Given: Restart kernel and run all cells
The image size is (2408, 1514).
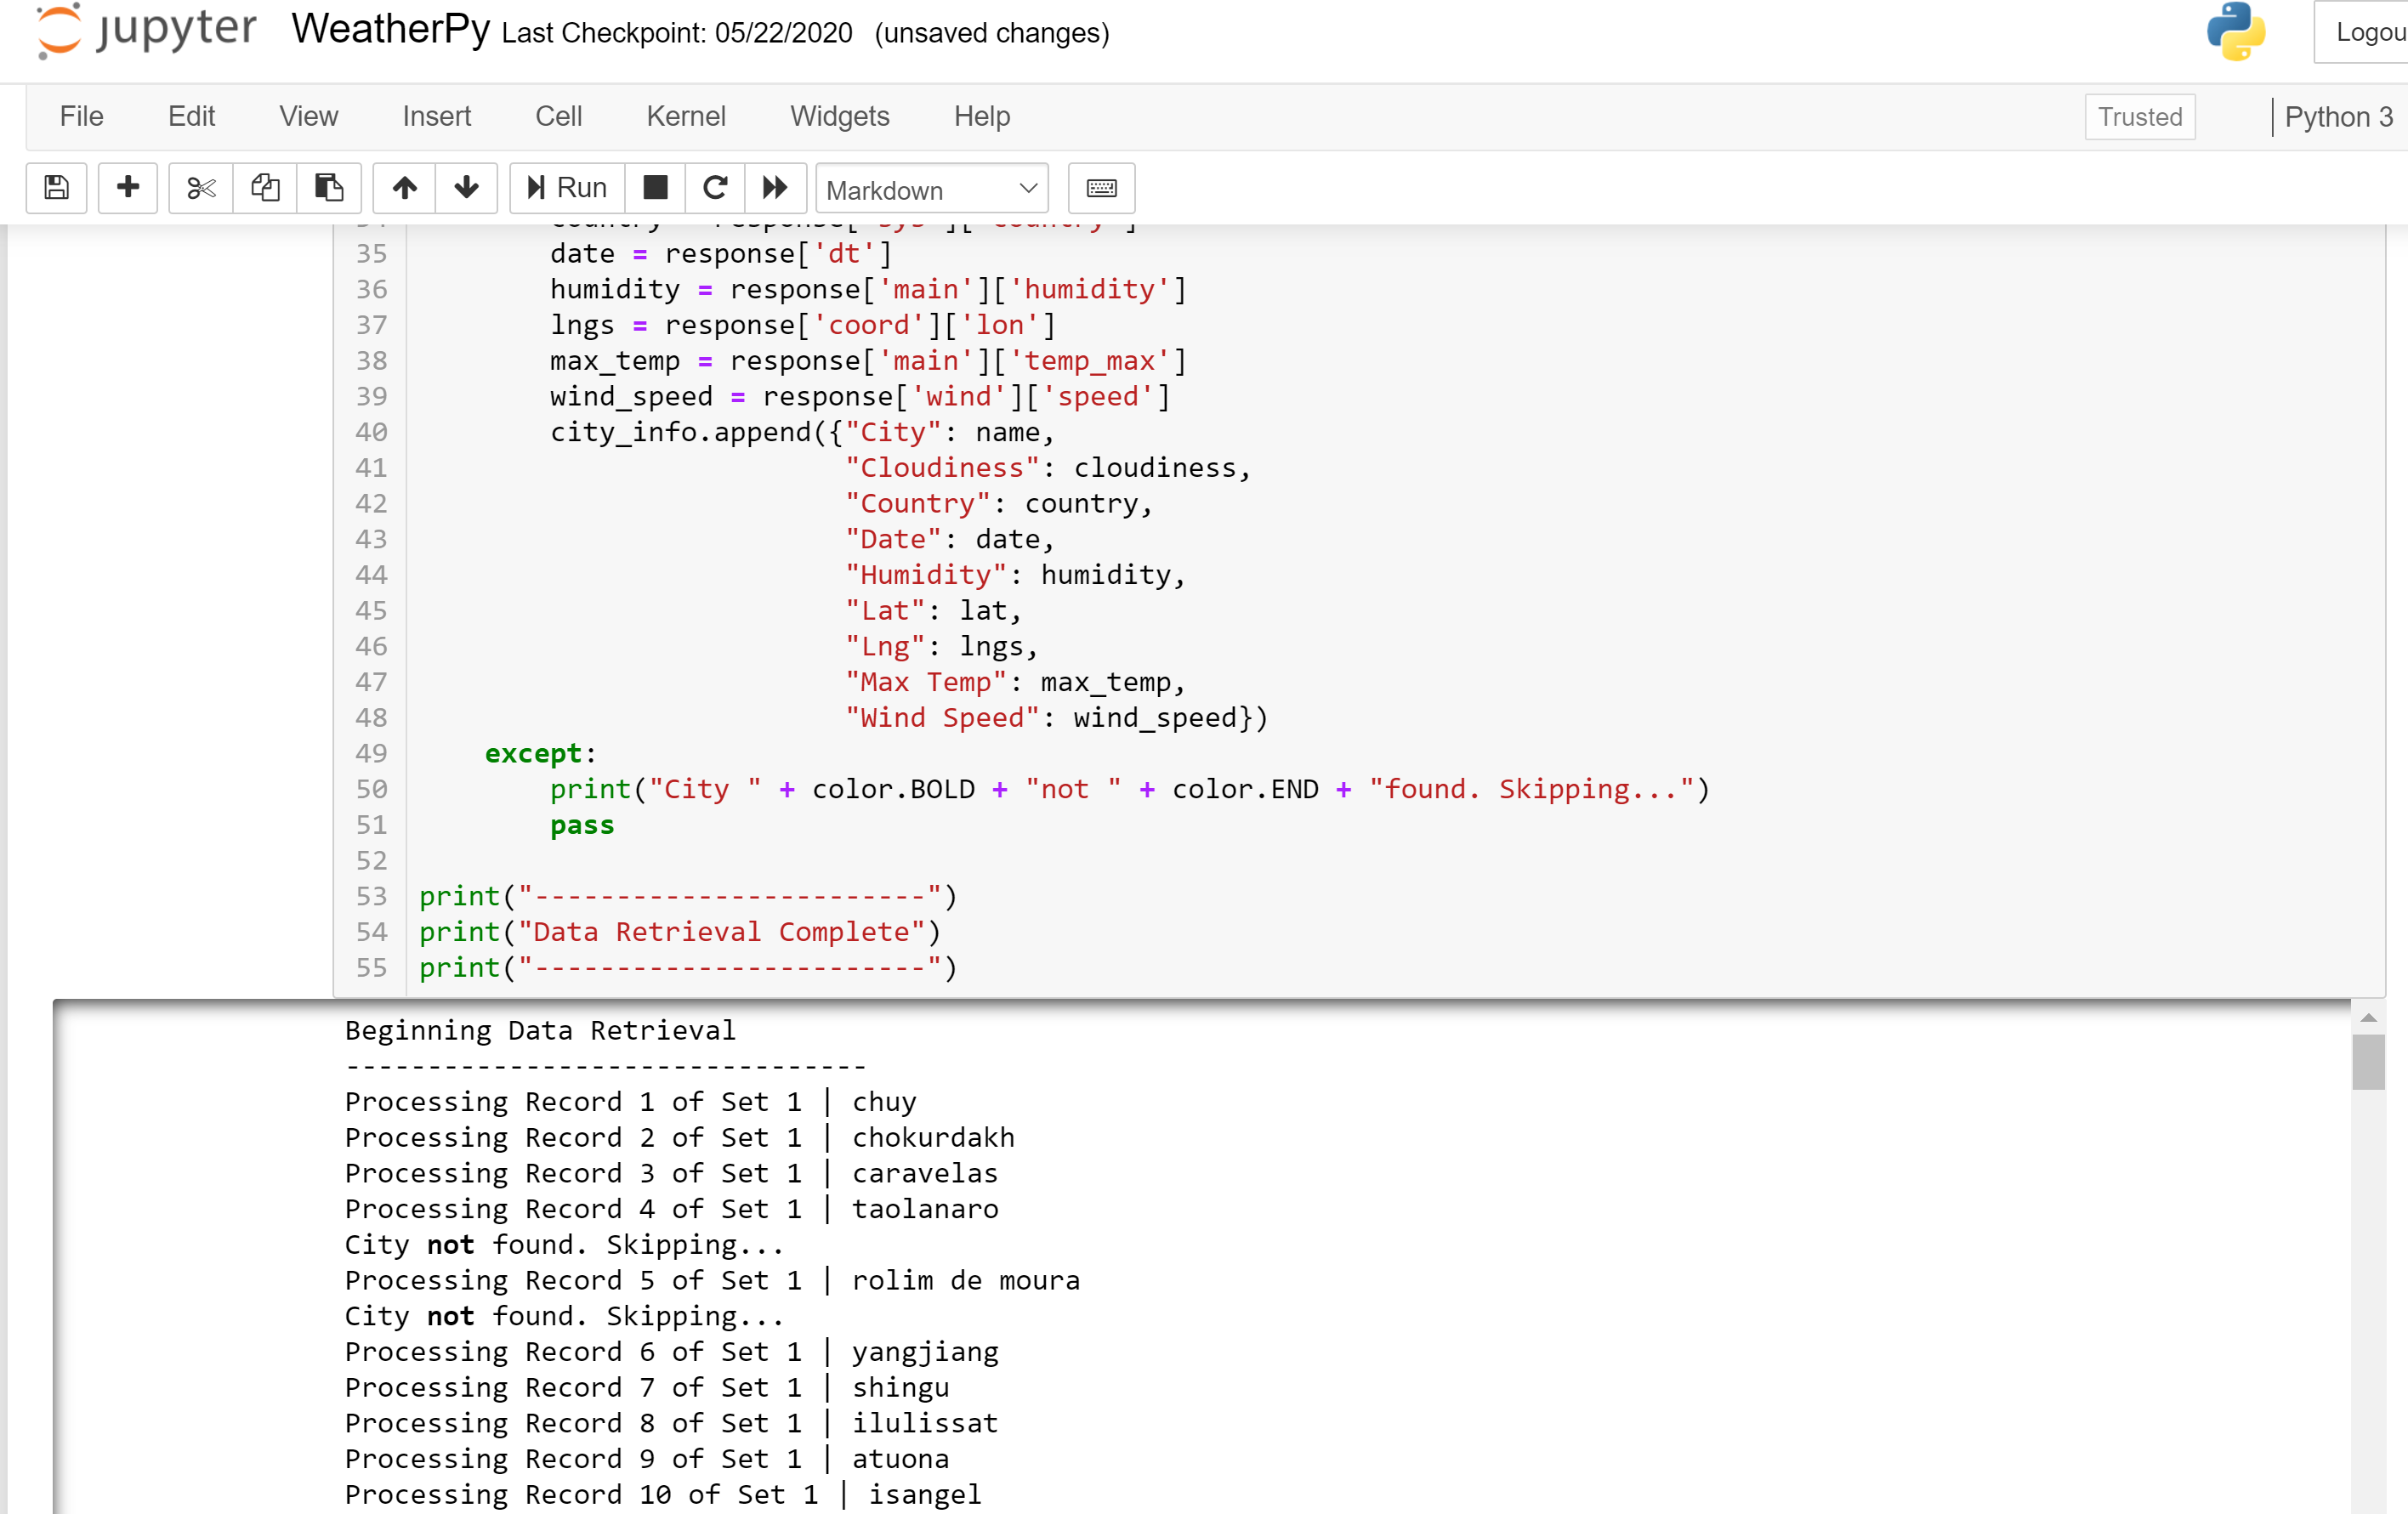Looking at the screenshot, I should pyautogui.click(x=775, y=188).
